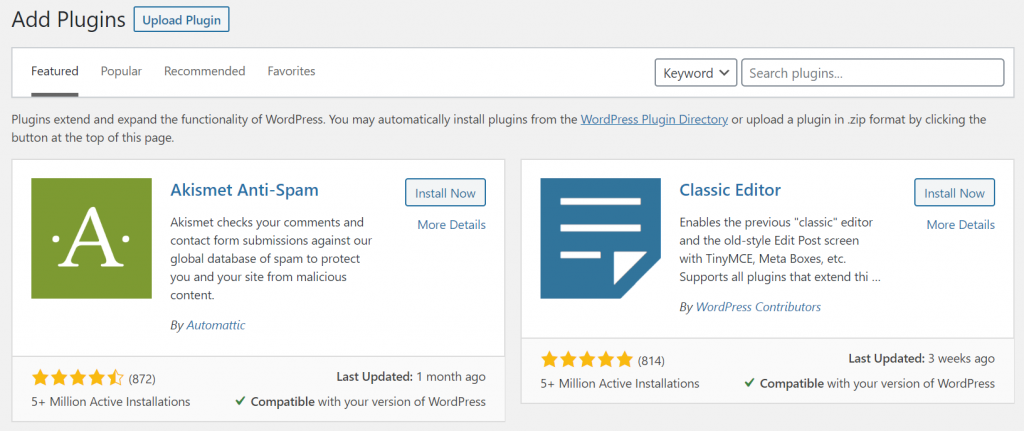1024x431 pixels.
Task: Click Classic Editor's five-star rating
Action: coord(587,359)
